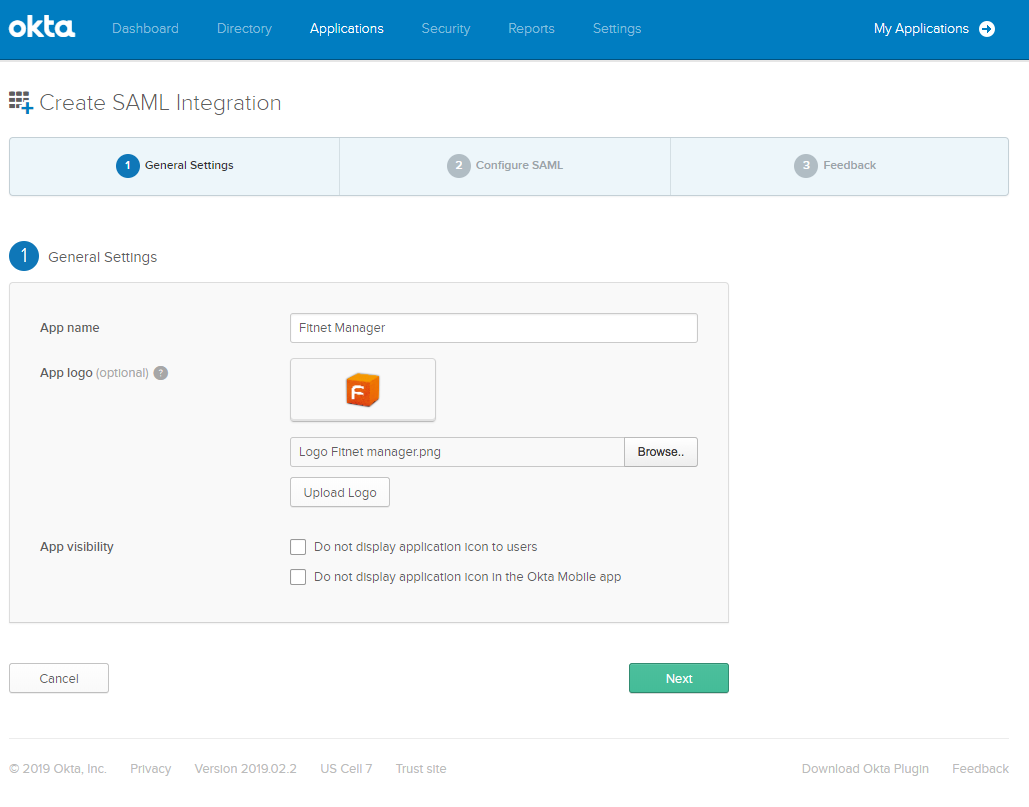Image resolution: width=1029 pixels, height=807 pixels.
Task: Click the Create SAML Integration grid icon
Action: [x=20, y=102]
